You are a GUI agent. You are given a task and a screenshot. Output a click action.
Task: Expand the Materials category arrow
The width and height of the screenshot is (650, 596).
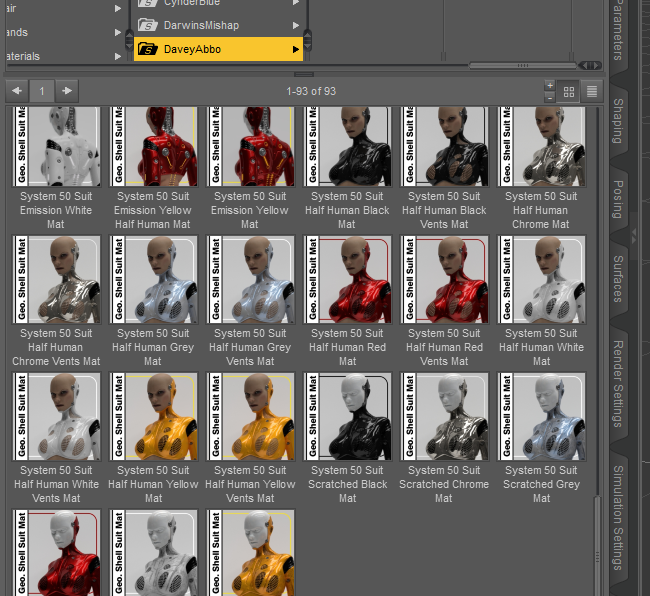(118, 56)
